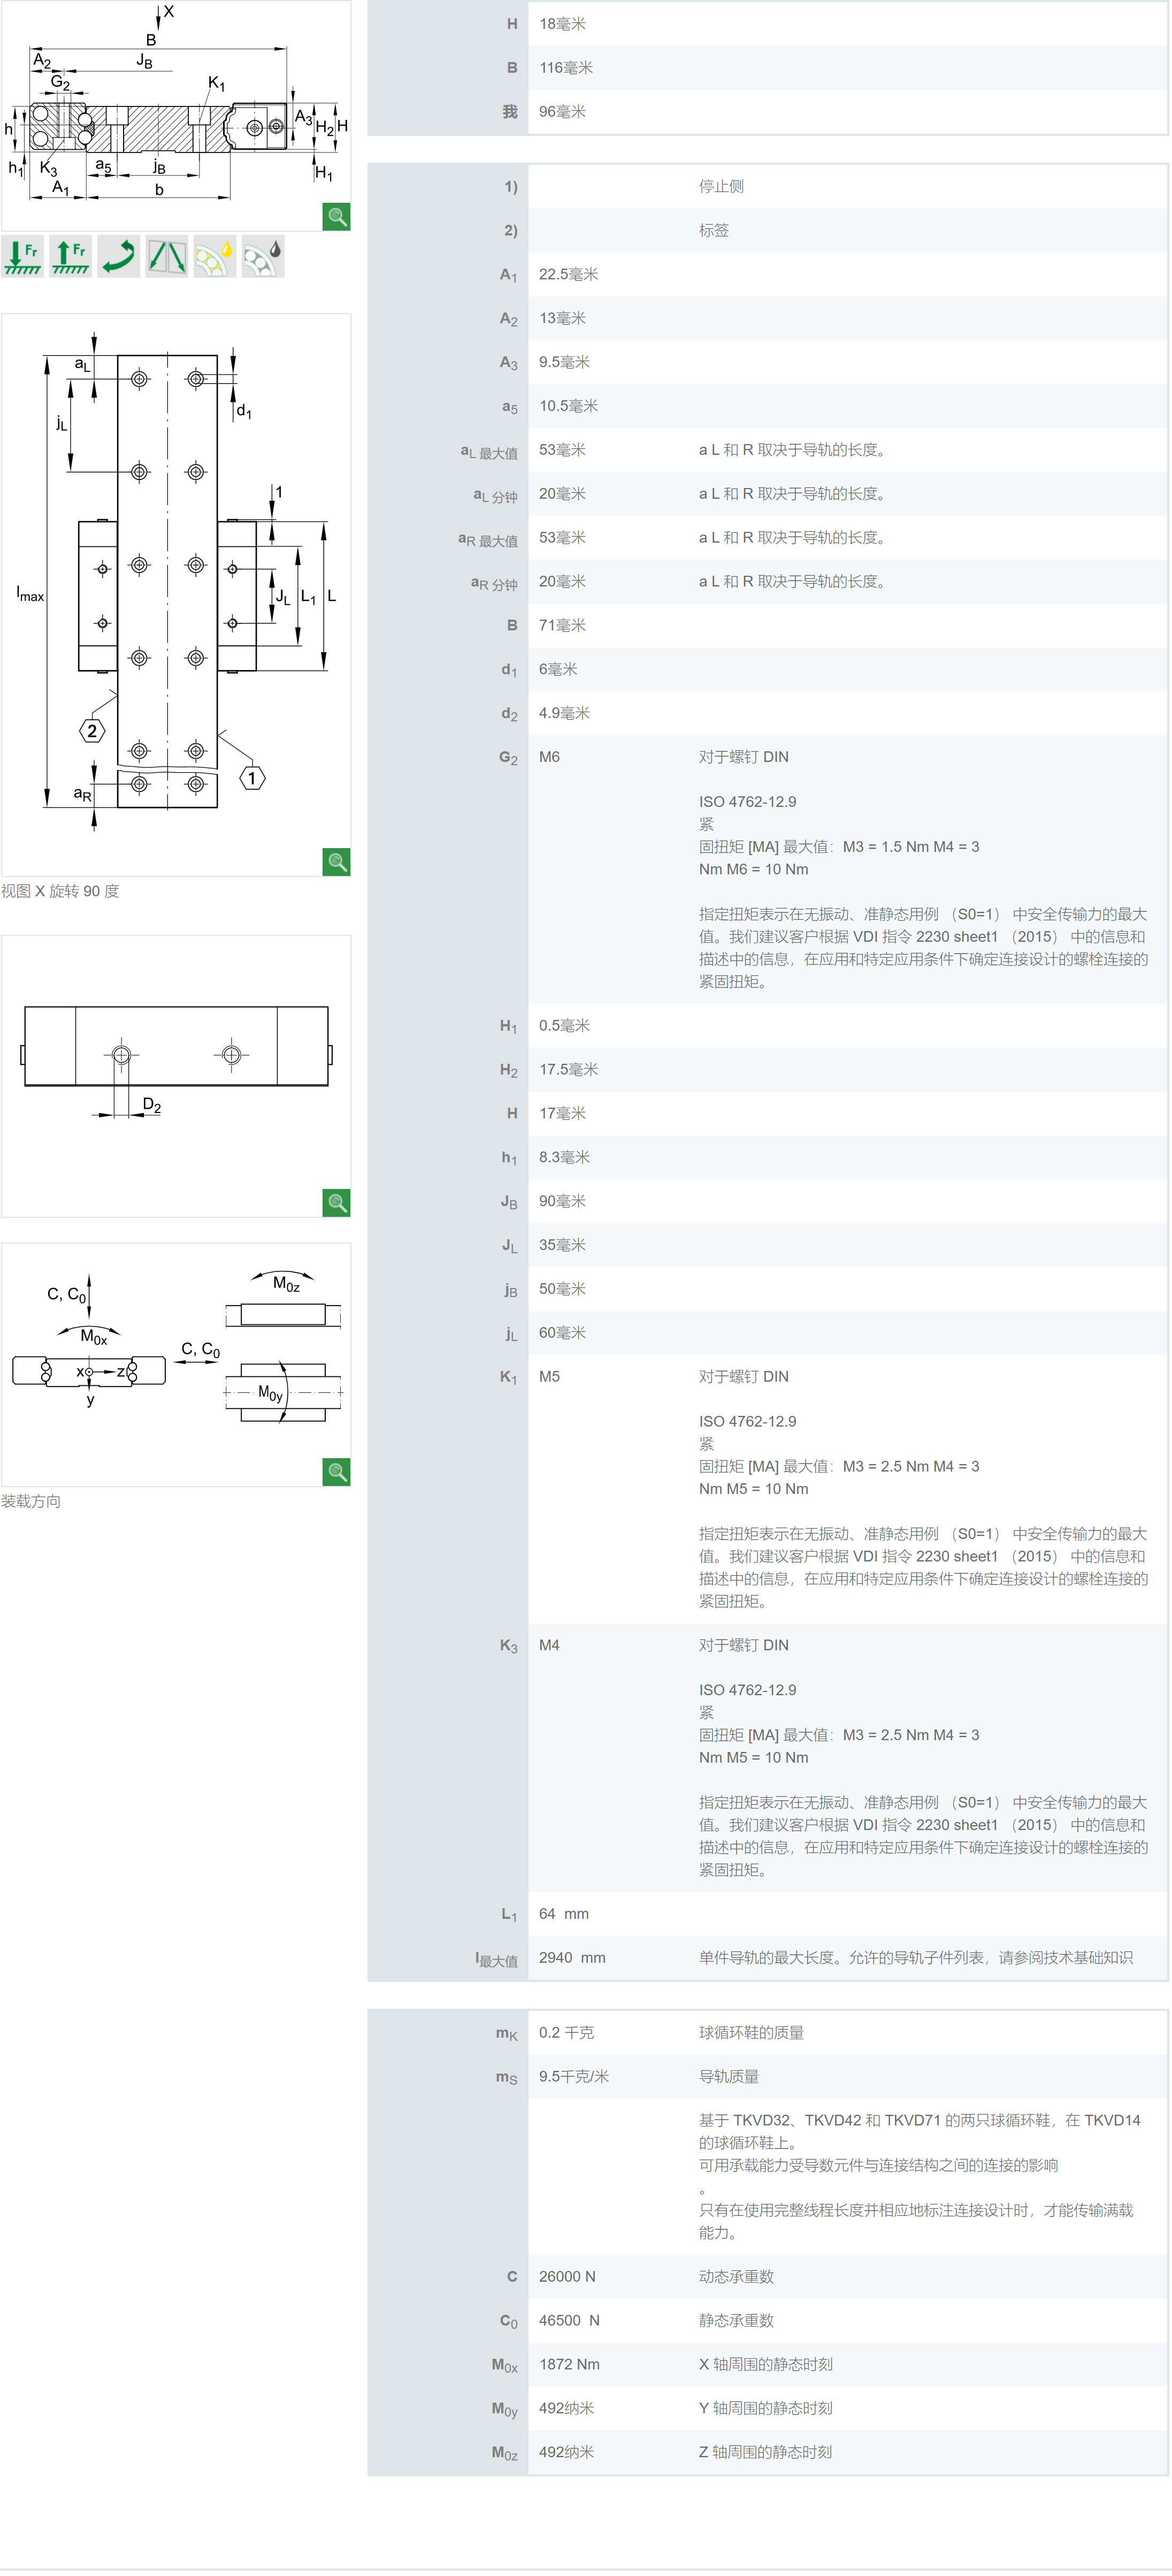This screenshot has height=2576, width=1172.
Task: Click the '装载方向' caption text
Action: coord(31,1501)
